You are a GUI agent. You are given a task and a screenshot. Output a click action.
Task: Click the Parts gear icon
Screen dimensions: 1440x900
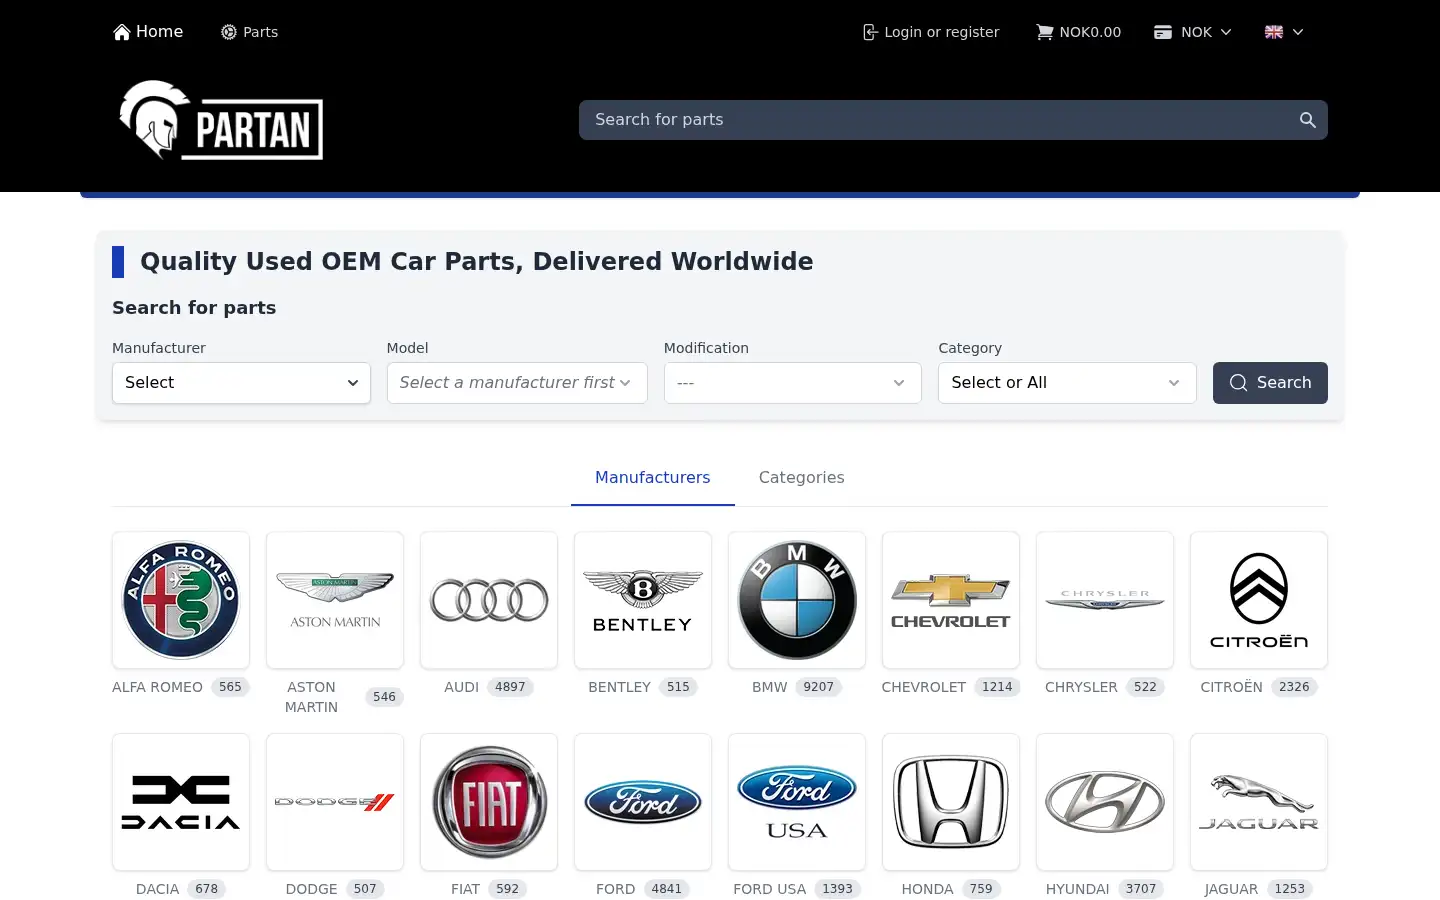click(x=229, y=32)
